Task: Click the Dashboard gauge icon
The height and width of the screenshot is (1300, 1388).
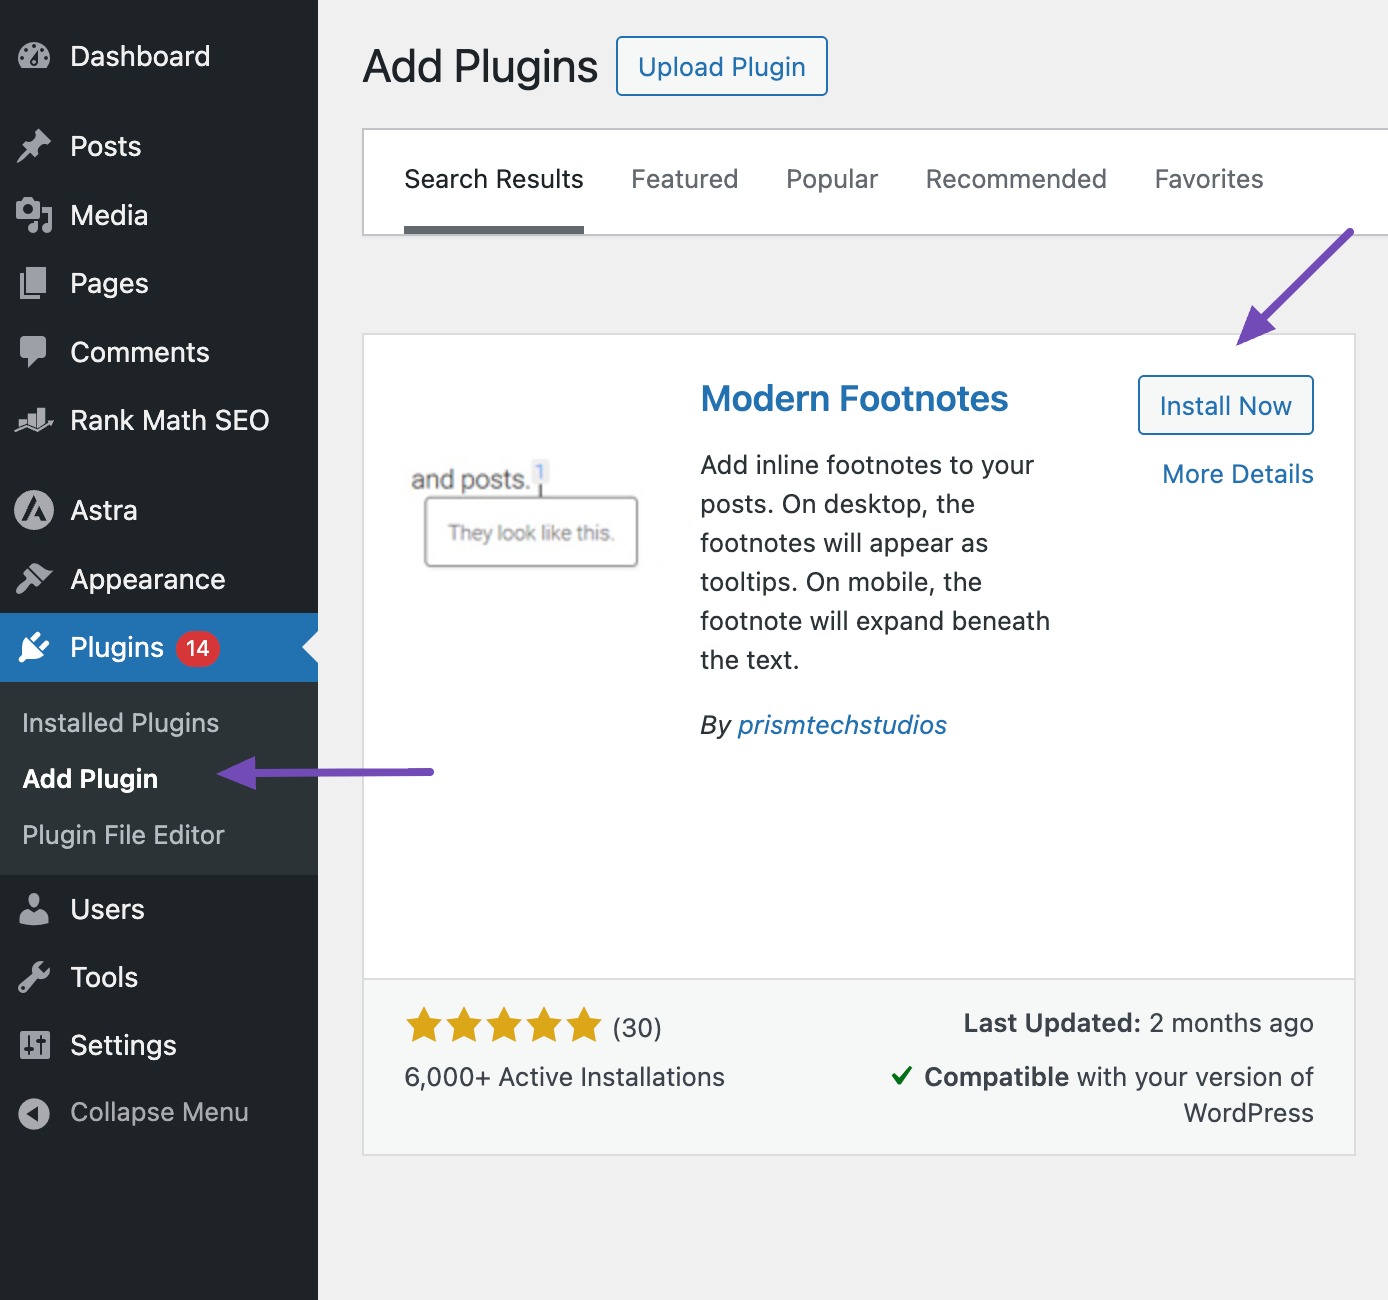Action: coord(34,57)
